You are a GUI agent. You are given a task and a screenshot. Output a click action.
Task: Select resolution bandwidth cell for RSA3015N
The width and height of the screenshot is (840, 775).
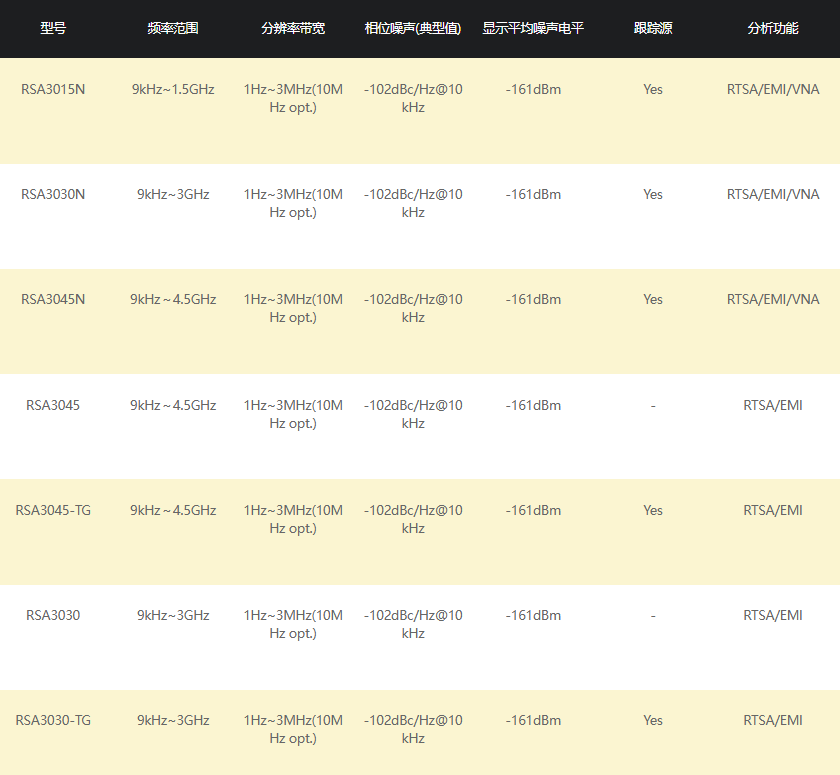293,99
